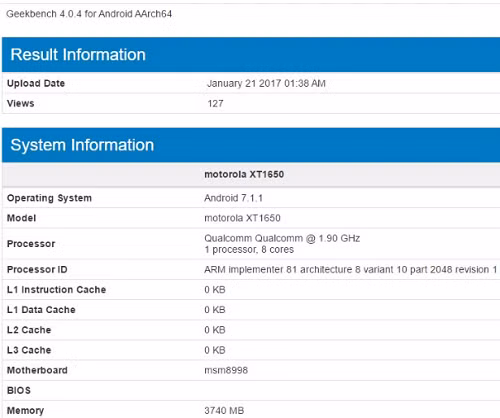Click the Qualcomm 1.90 GHz processor text
The width and height of the screenshot is (500, 418).
tap(282, 238)
